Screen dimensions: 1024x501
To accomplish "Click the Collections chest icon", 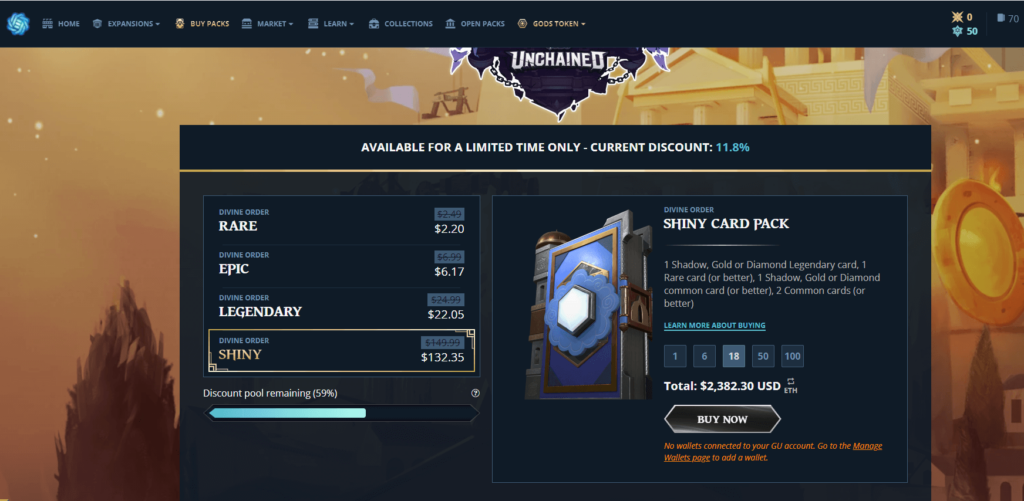I will (x=374, y=24).
